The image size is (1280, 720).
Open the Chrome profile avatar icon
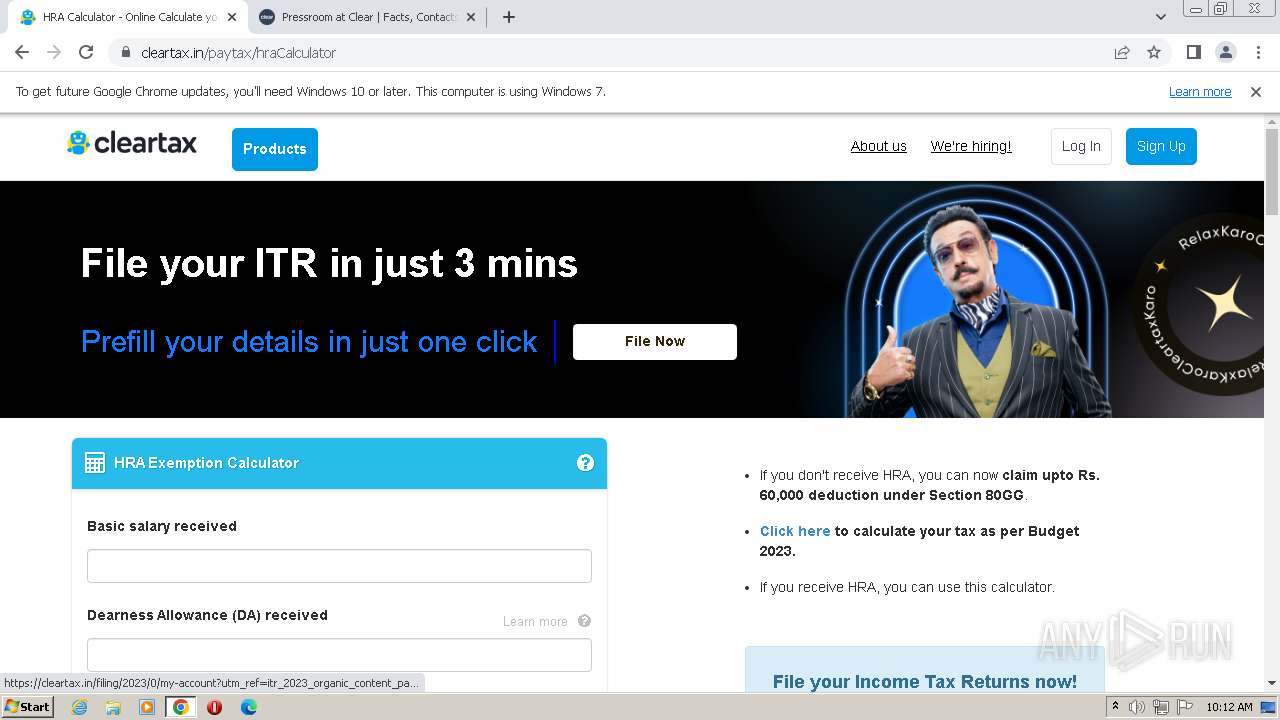tap(1225, 52)
